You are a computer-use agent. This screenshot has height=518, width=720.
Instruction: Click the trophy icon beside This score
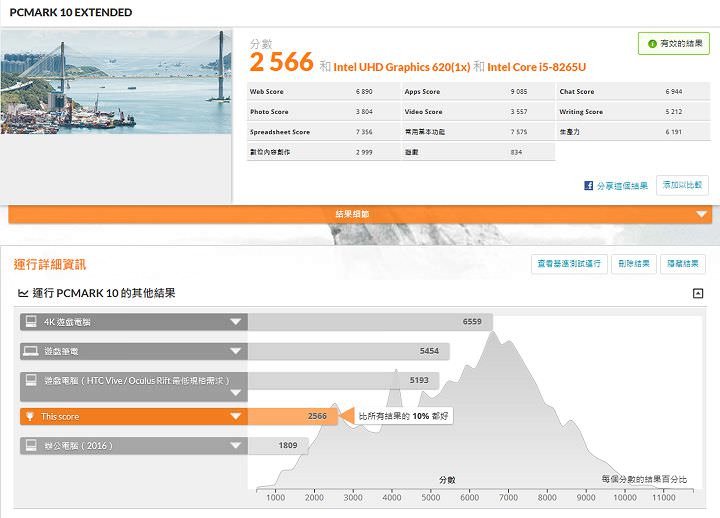pos(30,416)
